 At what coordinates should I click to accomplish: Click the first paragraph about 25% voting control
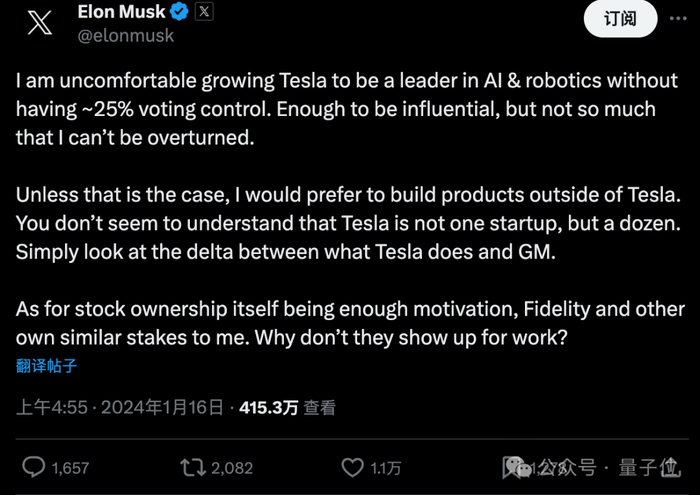pos(335,110)
